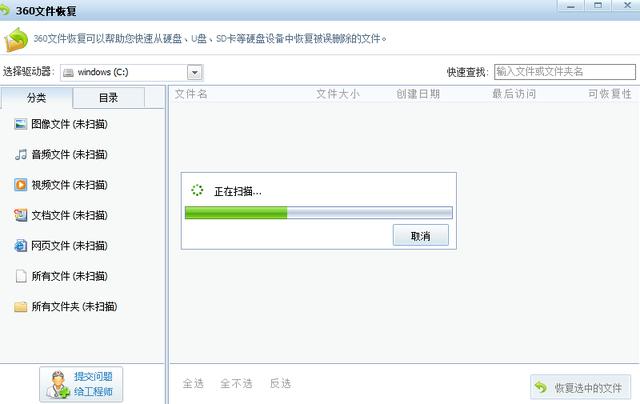Click the 全不选 link

[236, 384]
